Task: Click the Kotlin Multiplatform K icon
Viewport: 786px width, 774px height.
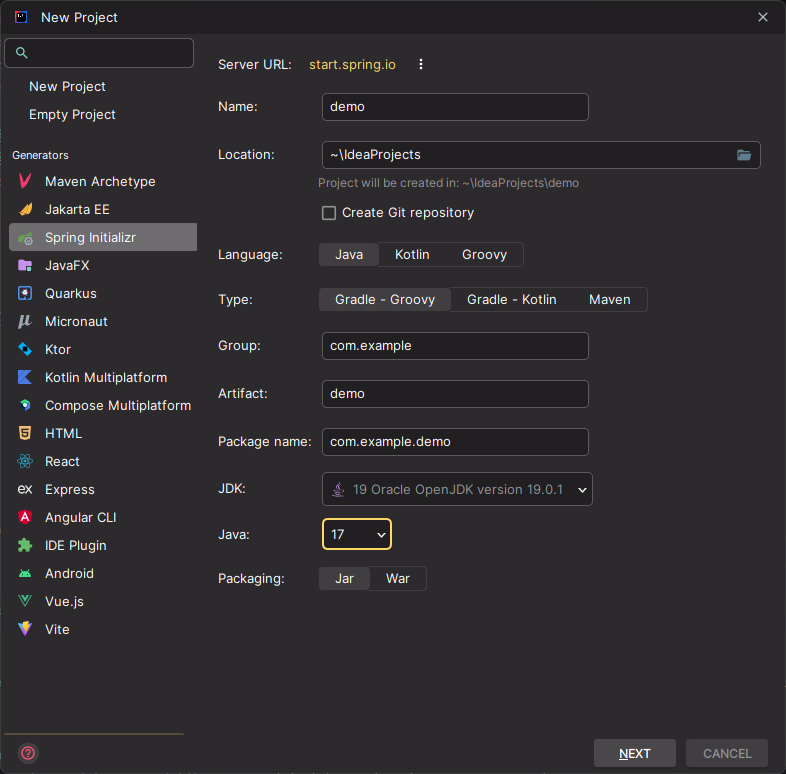Action: (x=25, y=377)
